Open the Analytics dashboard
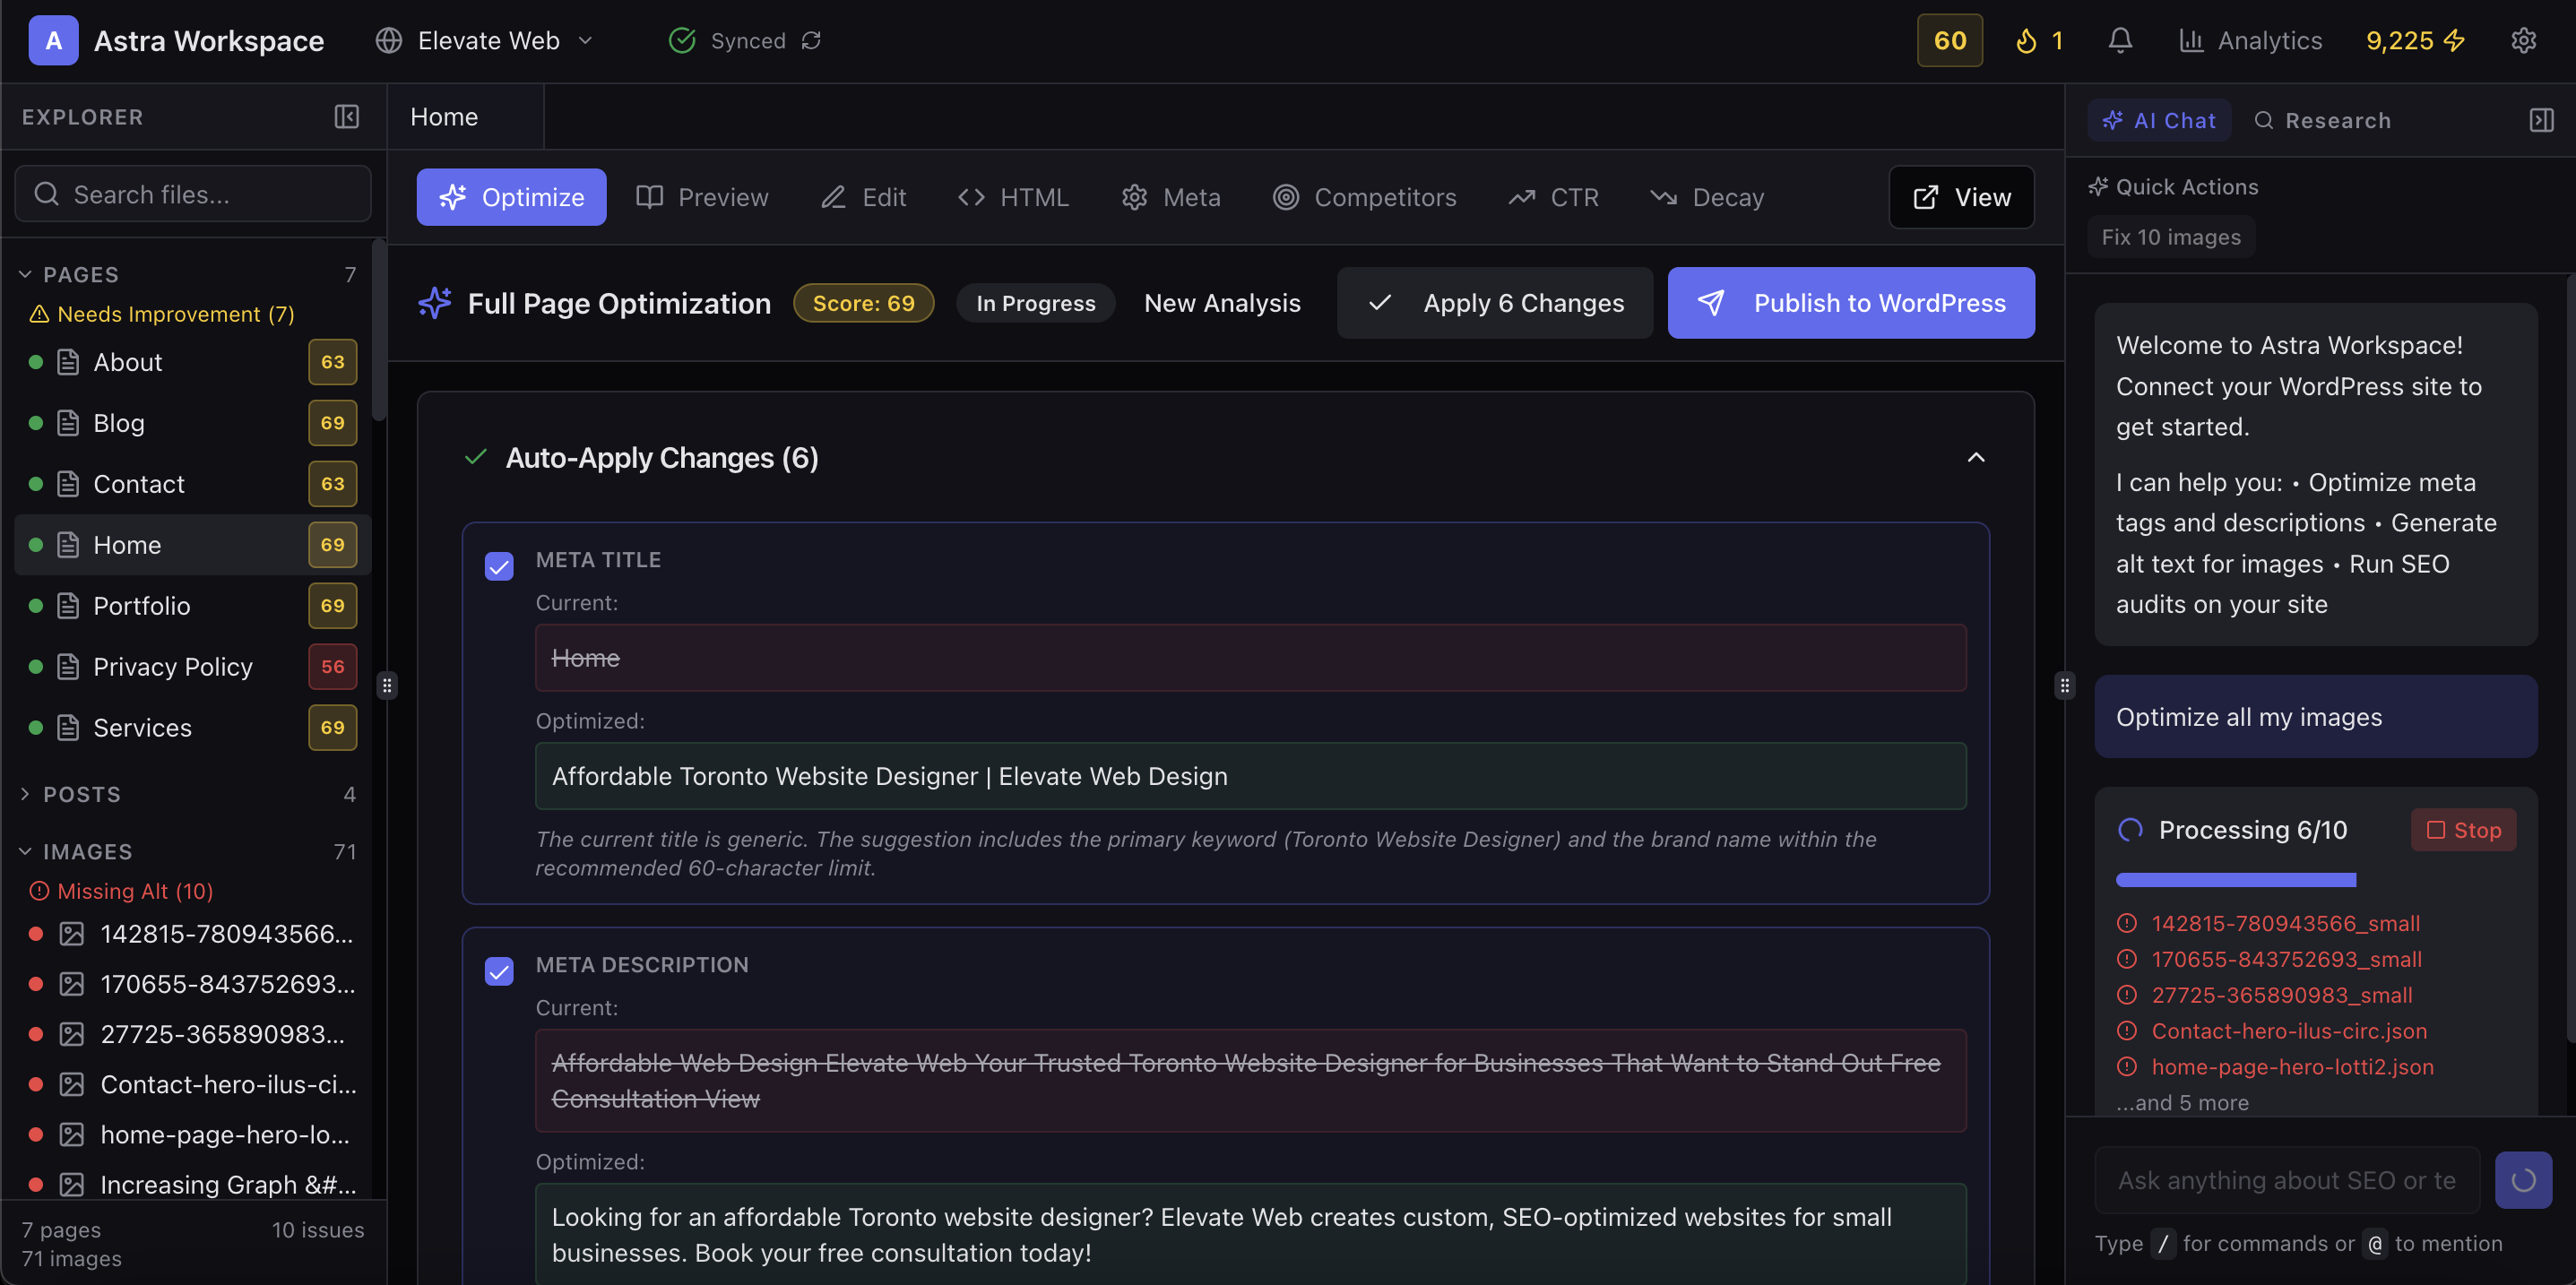 [2250, 40]
